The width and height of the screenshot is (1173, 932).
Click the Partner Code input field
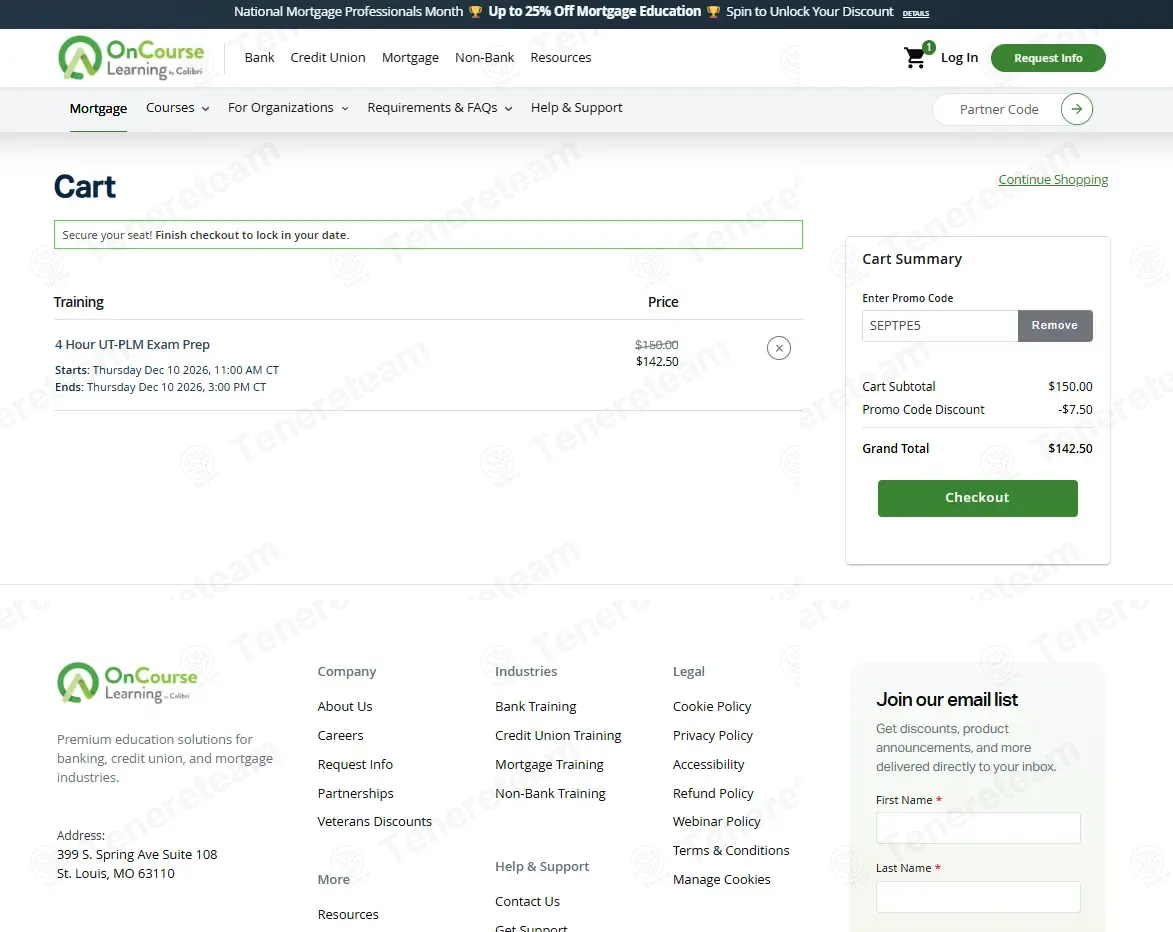coord(998,109)
